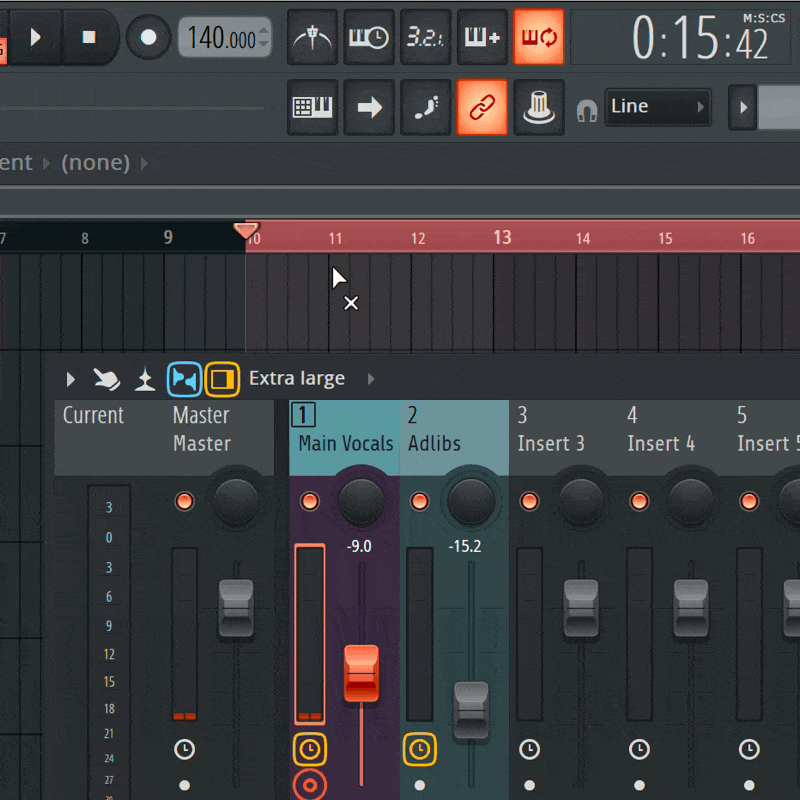Select the Main Vocals mixer track

pos(344,443)
